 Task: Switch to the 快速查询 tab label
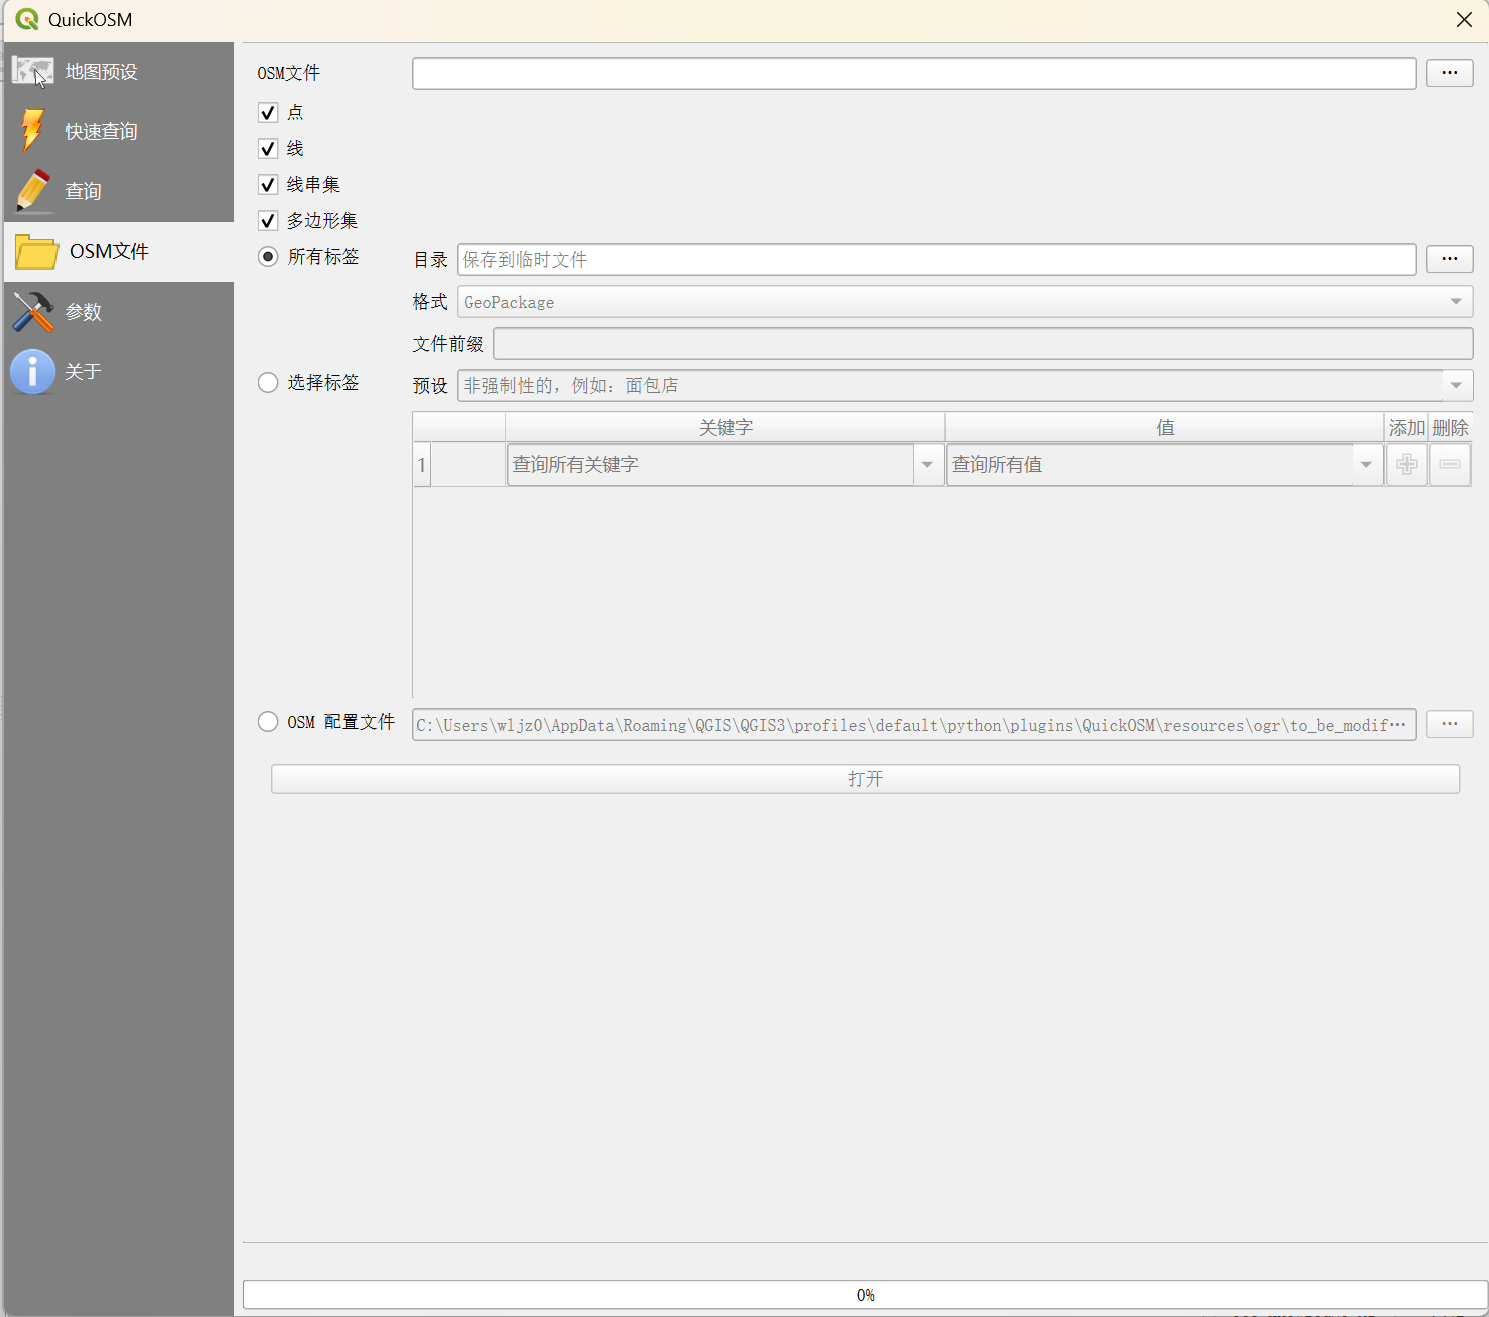[101, 132]
